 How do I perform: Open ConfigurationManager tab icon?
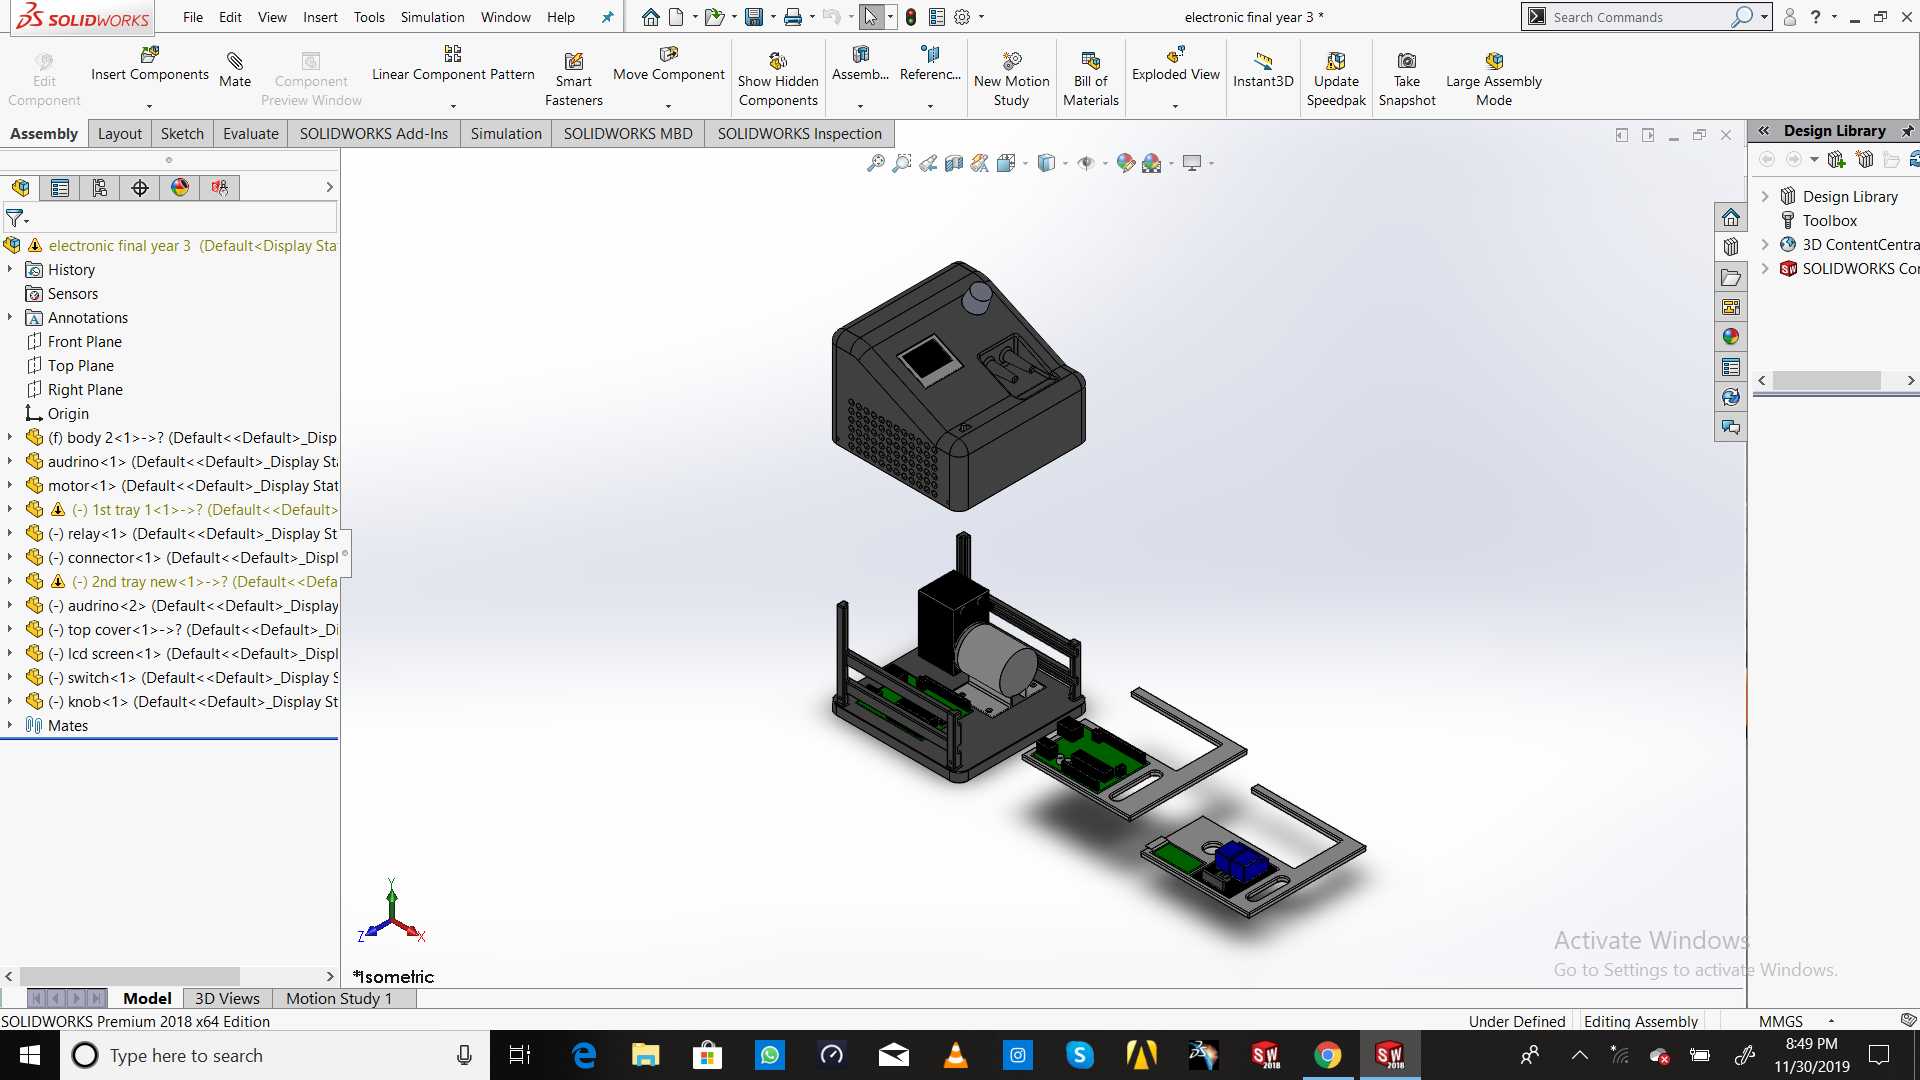[x=100, y=187]
